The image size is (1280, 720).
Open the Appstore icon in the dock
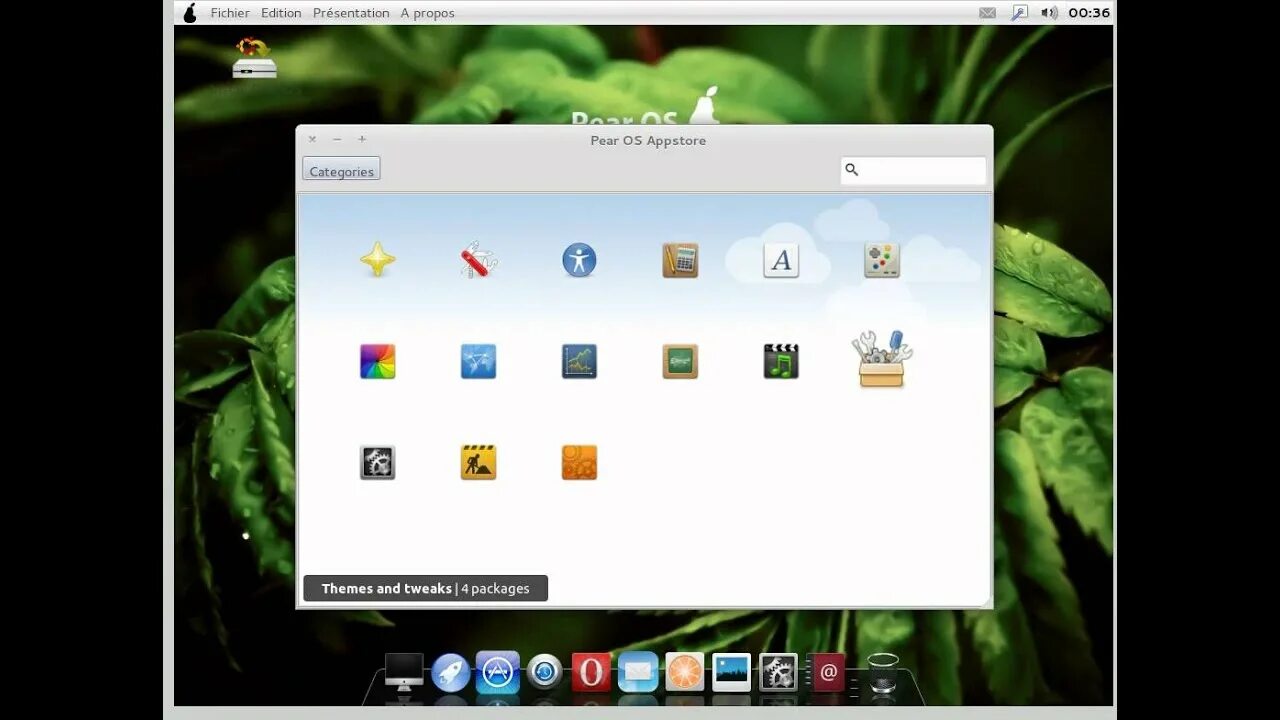coord(498,671)
